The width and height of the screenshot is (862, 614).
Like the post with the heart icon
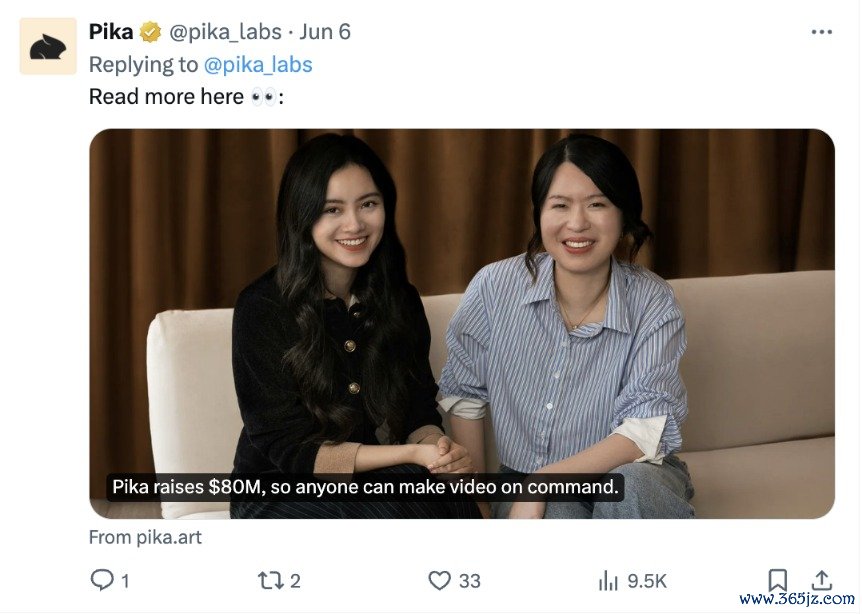[439, 580]
